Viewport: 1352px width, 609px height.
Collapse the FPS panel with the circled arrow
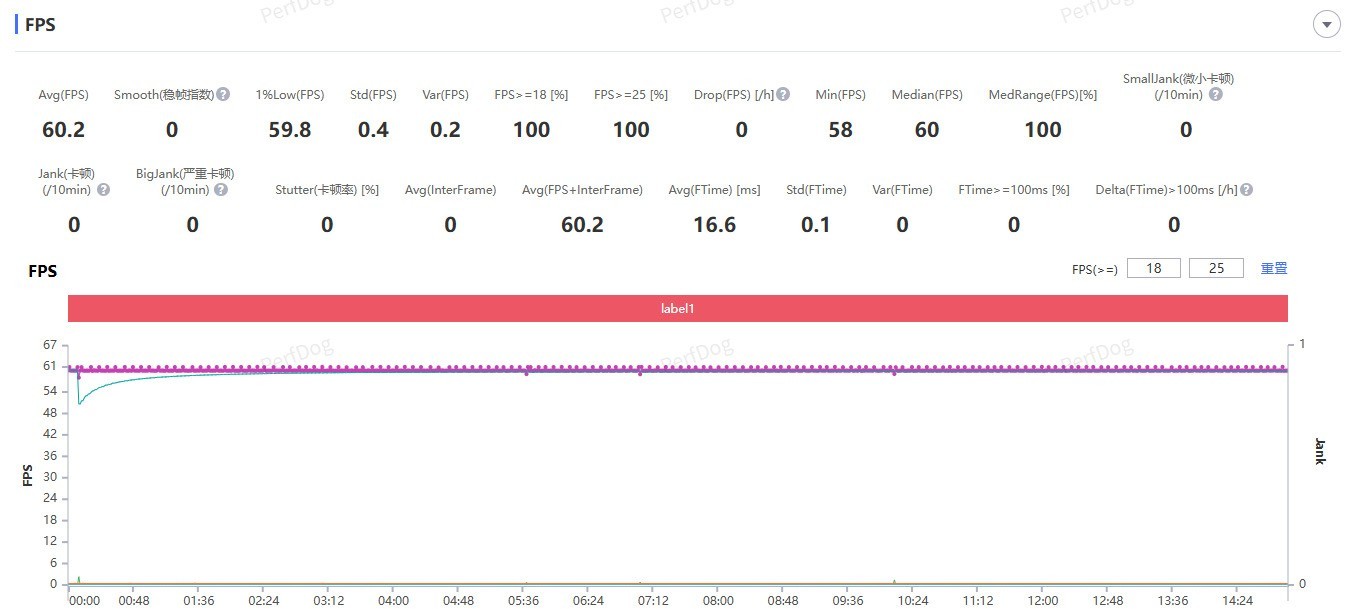pyautogui.click(x=1326, y=25)
